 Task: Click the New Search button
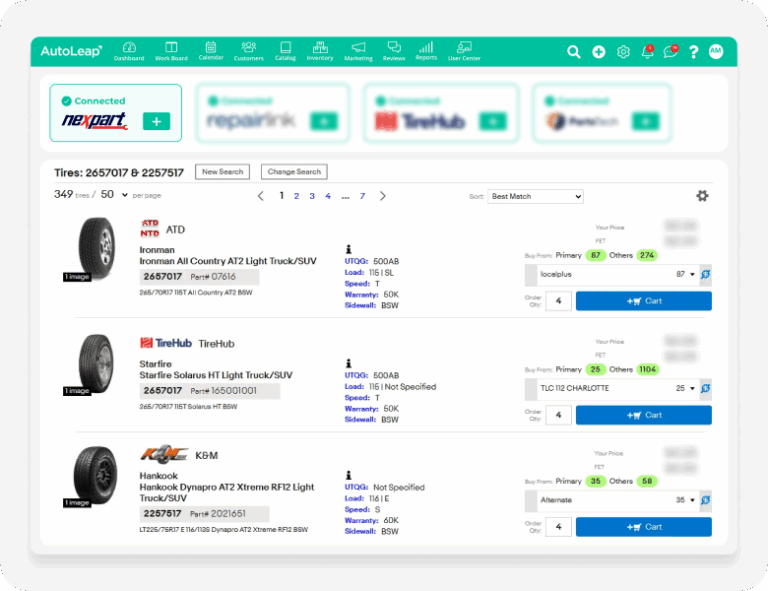pos(222,172)
